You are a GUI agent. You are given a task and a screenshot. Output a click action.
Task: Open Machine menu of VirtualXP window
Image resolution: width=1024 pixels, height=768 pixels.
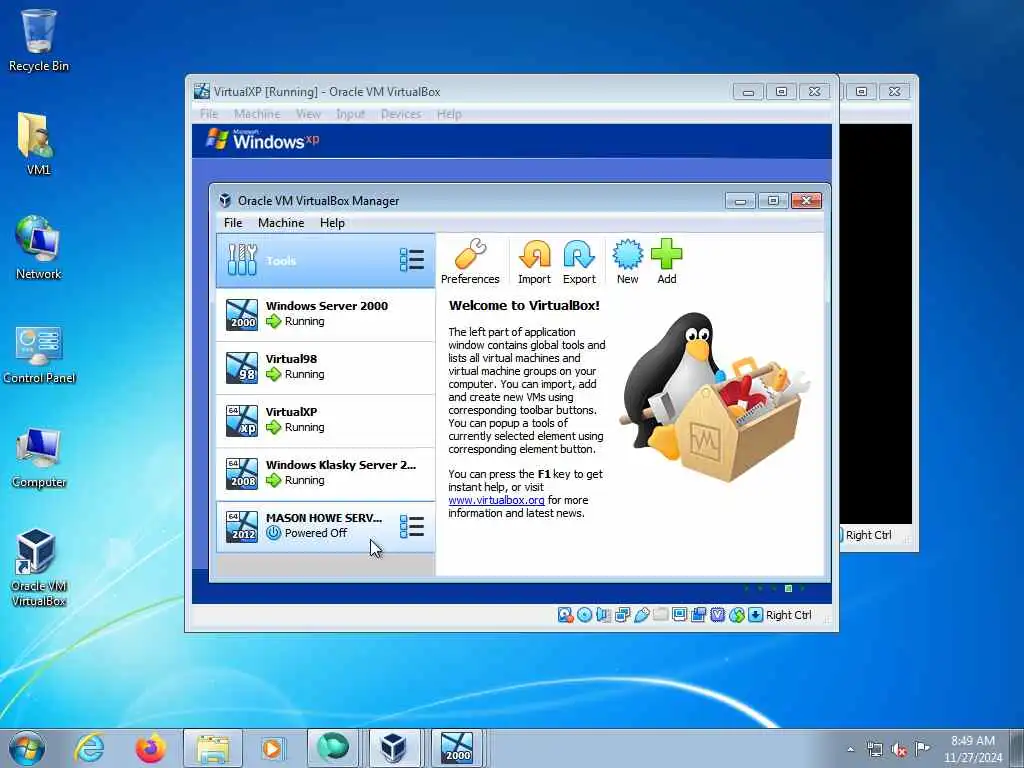(x=257, y=114)
